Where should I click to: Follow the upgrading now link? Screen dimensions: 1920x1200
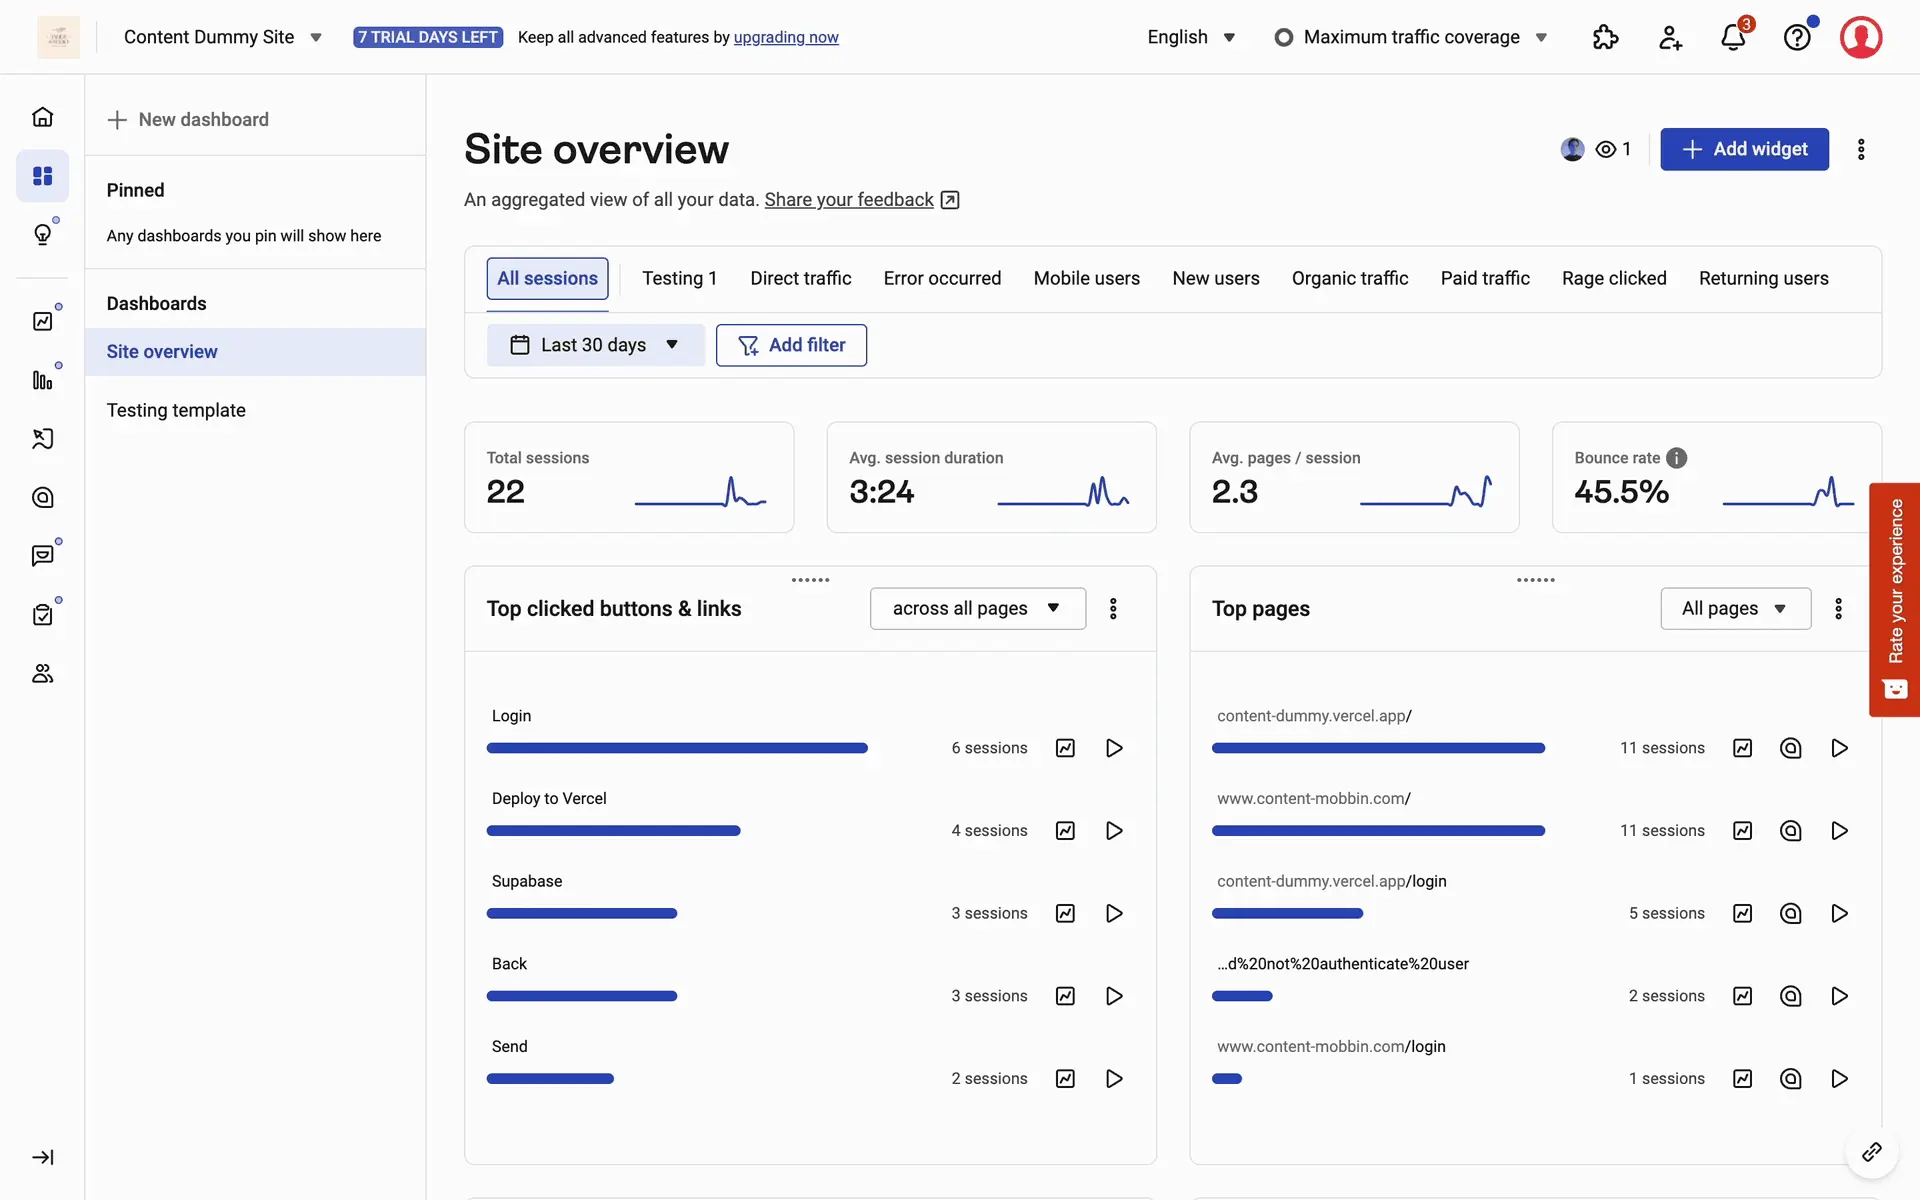tap(786, 38)
